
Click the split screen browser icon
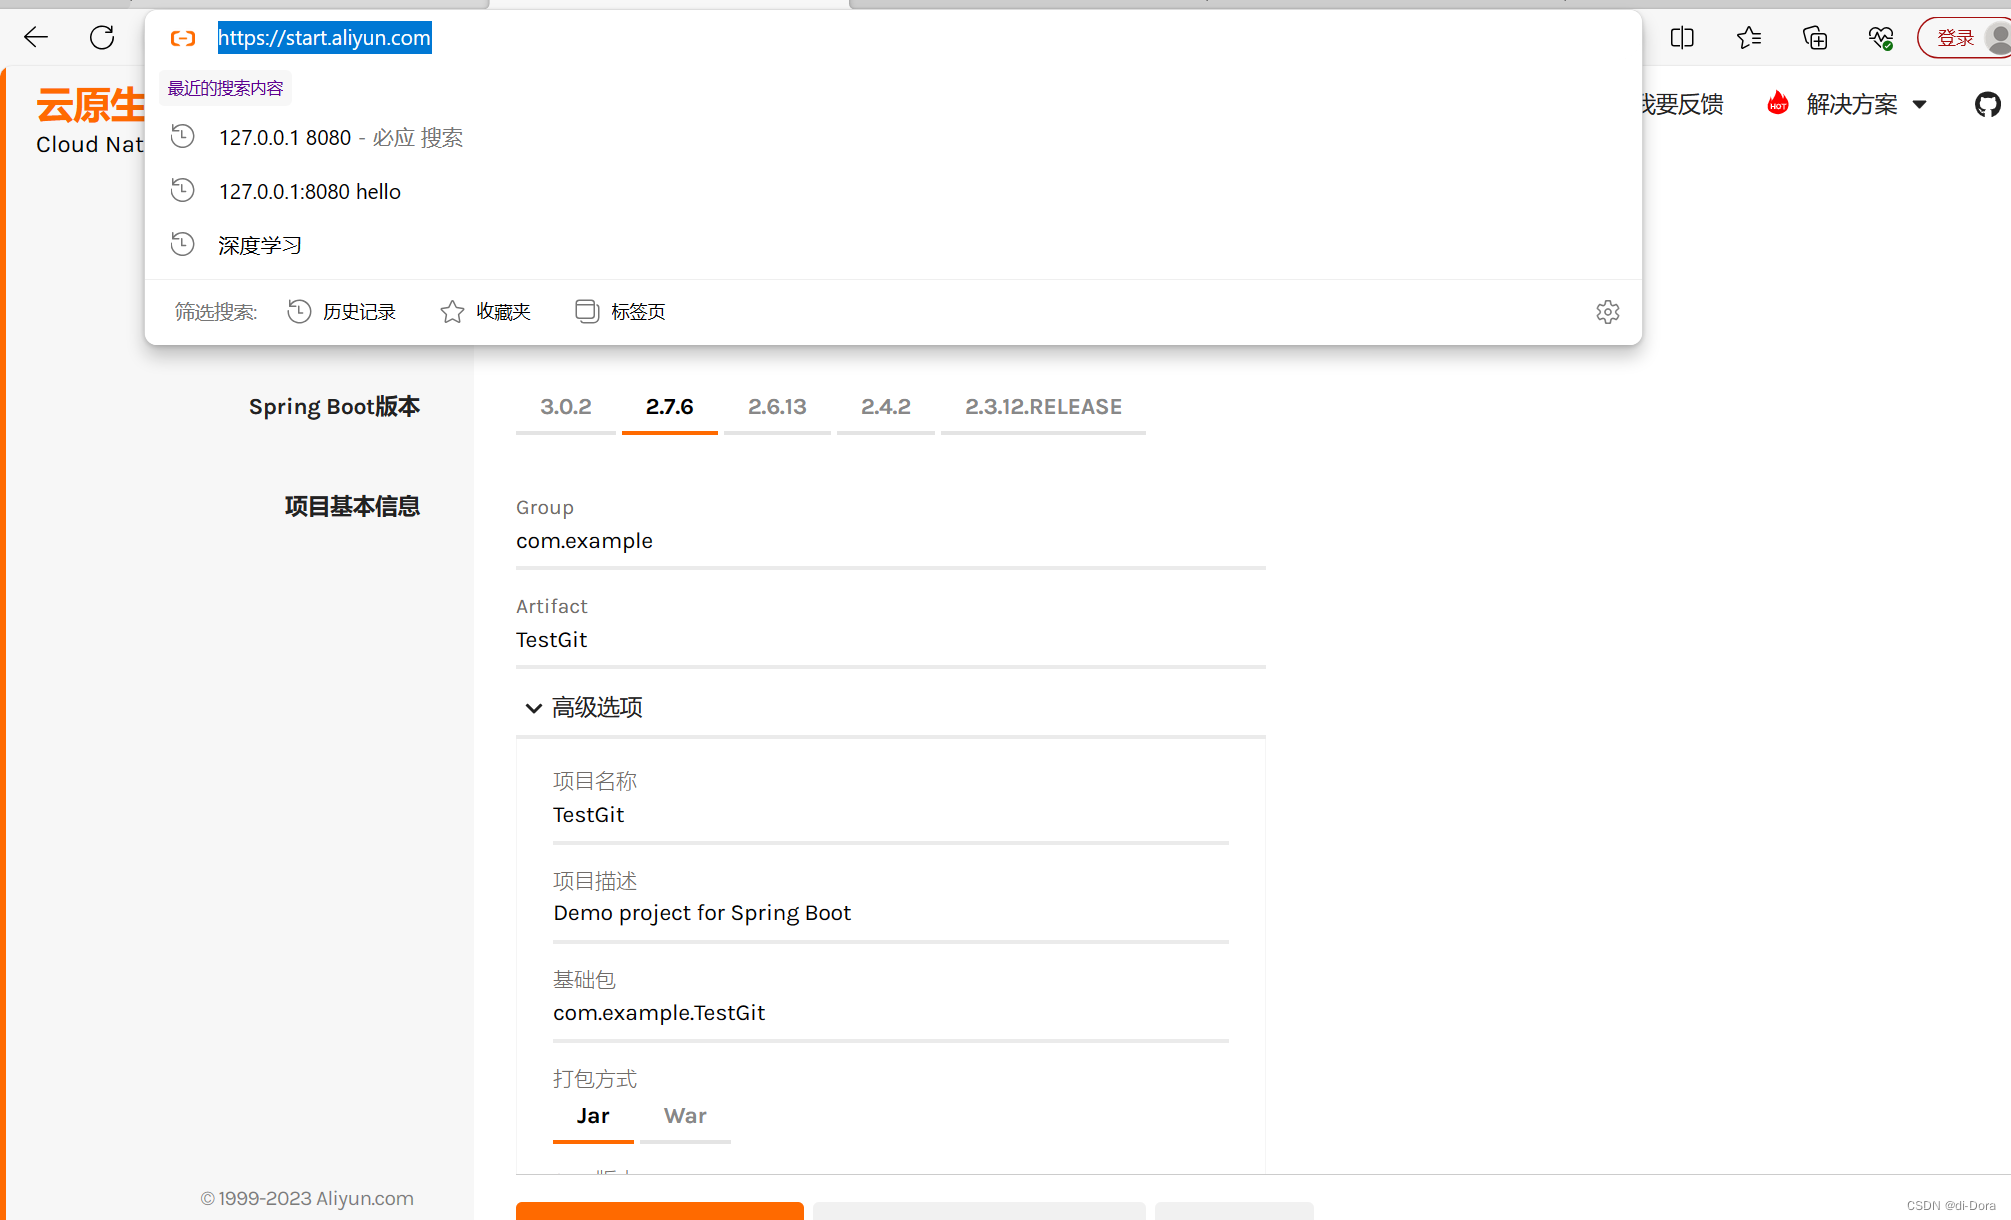tap(1682, 37)
